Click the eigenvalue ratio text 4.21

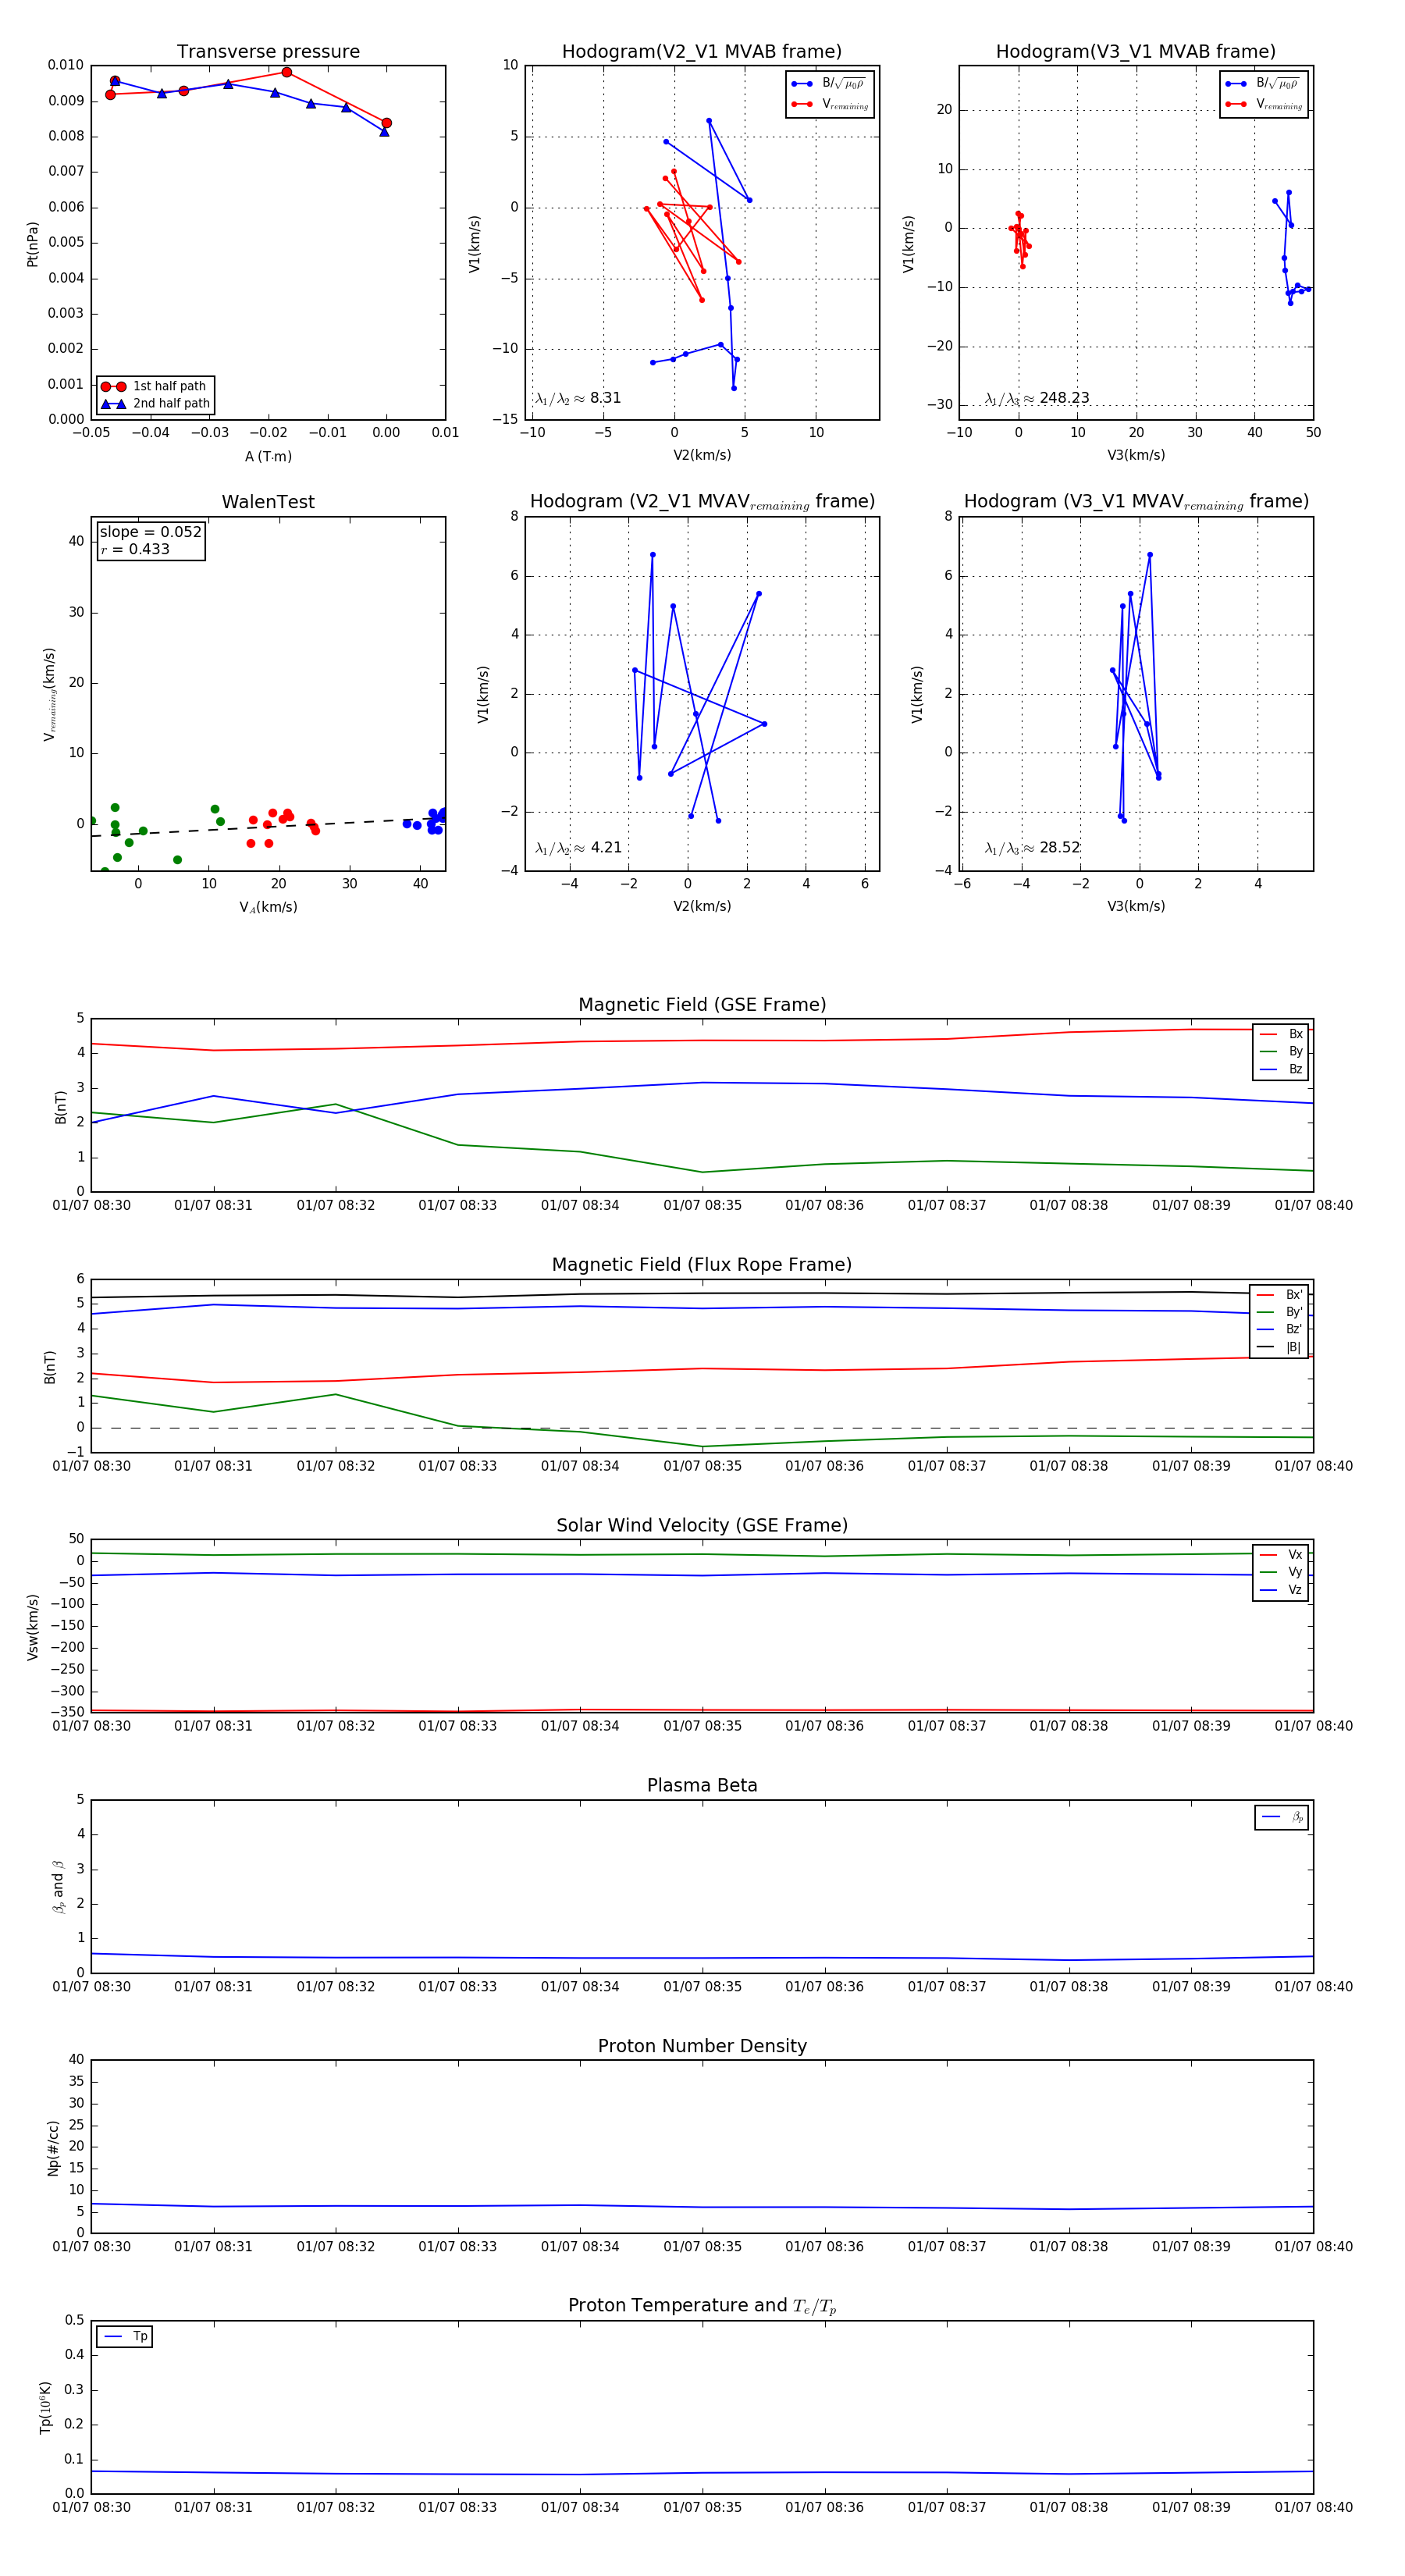[x=578, y=848]
